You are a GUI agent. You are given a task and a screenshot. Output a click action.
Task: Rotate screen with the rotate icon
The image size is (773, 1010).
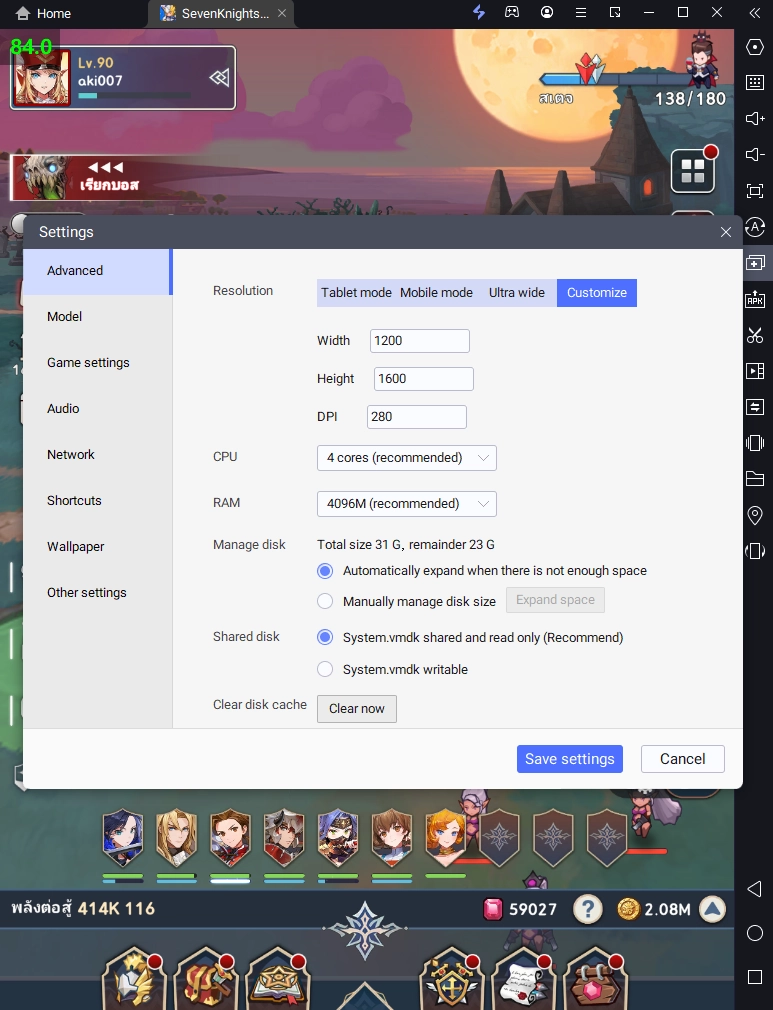click(x=755, y=551)
